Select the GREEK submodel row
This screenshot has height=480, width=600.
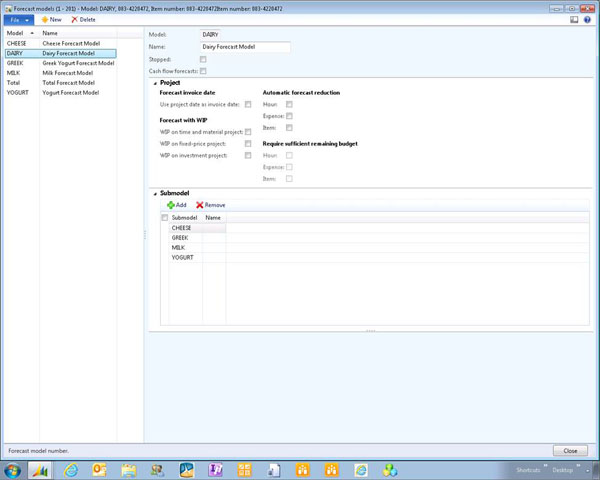pyautogui.click(x=197, y=238)
